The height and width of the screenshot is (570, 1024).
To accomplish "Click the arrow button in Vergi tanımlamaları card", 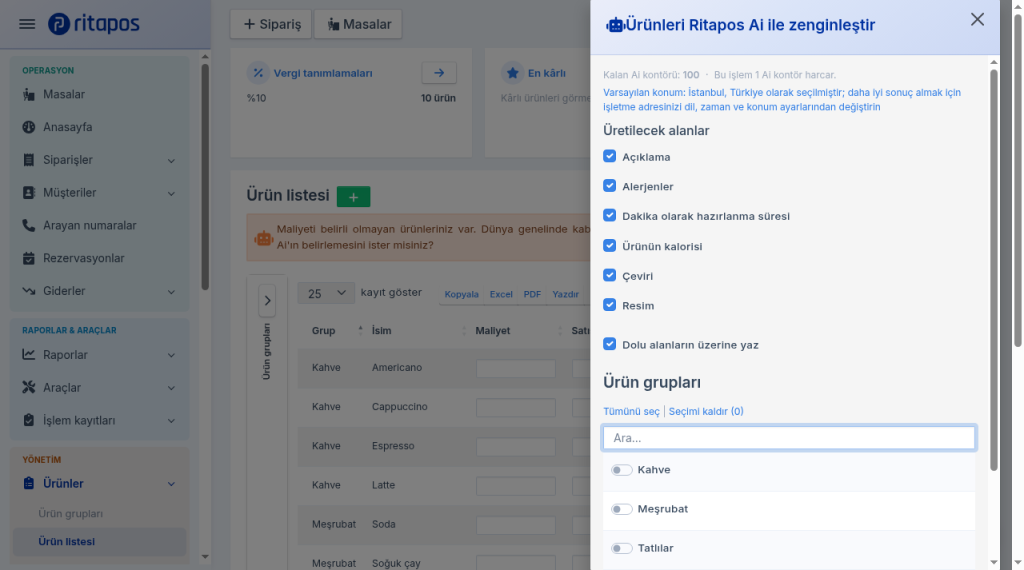I will [x=439, y=72].
